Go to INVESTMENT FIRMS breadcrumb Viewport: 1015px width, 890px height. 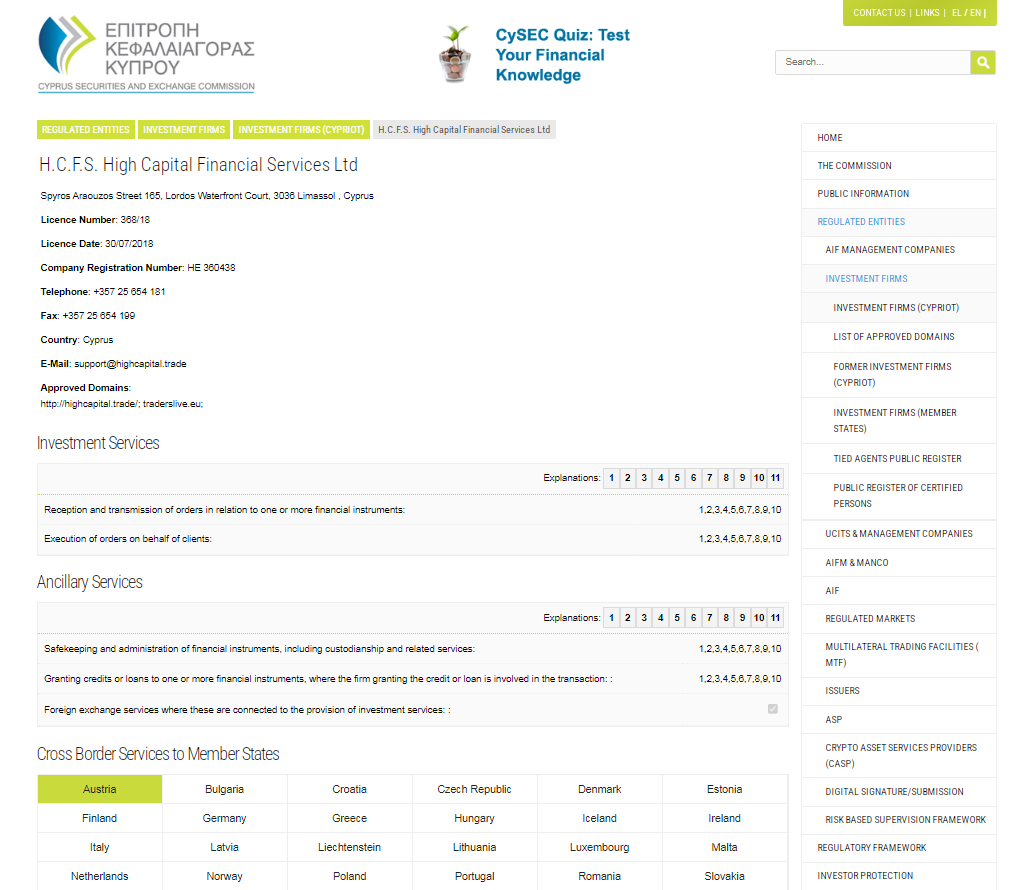tap(184, 129)
